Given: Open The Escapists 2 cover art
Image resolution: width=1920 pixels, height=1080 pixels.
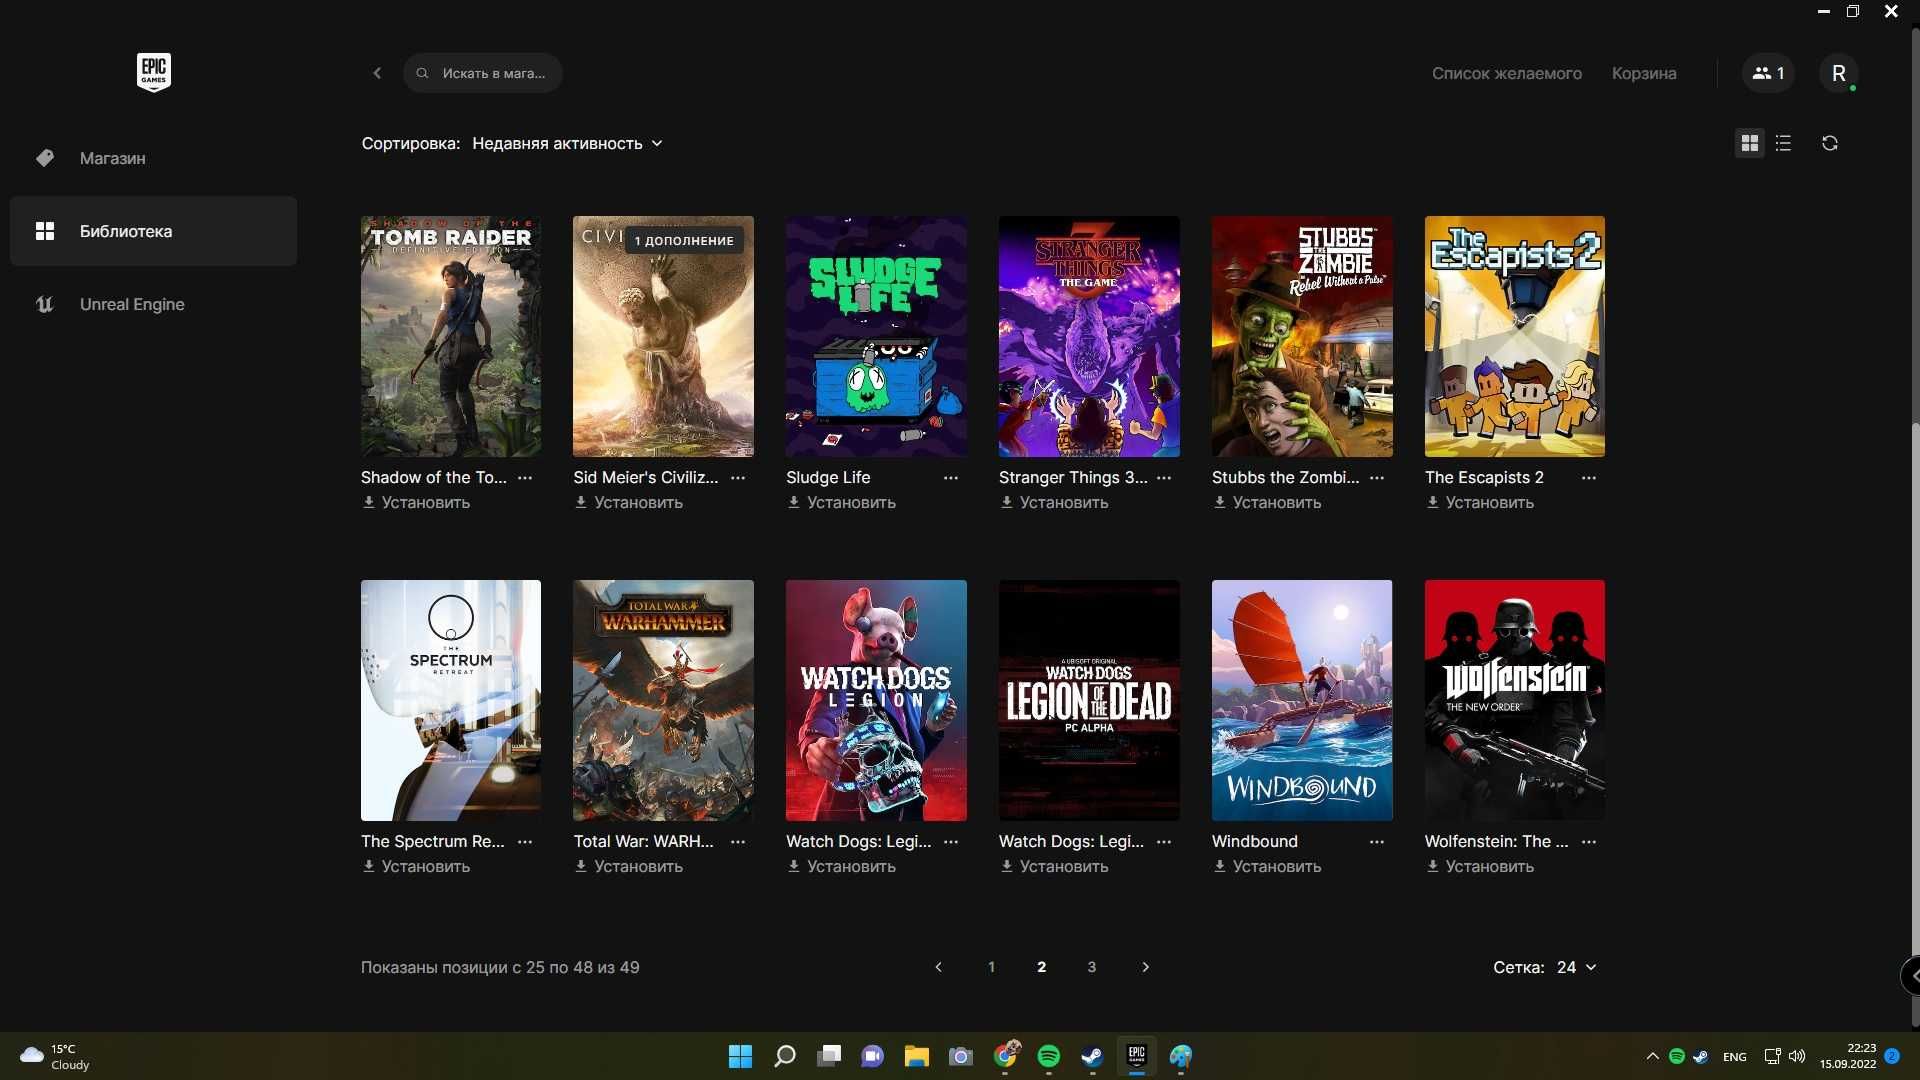Looking at the screenshot, I should coord(1515,336).
